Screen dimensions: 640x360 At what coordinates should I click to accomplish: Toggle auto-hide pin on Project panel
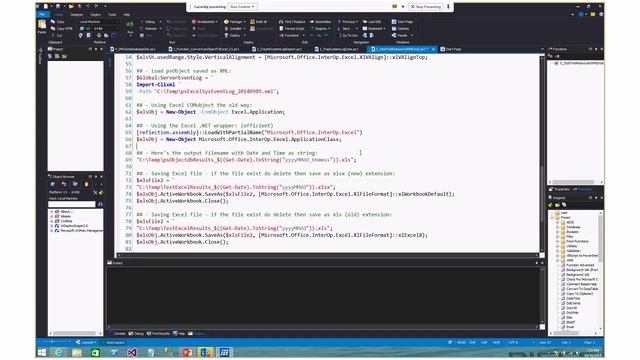pos(96,49)
